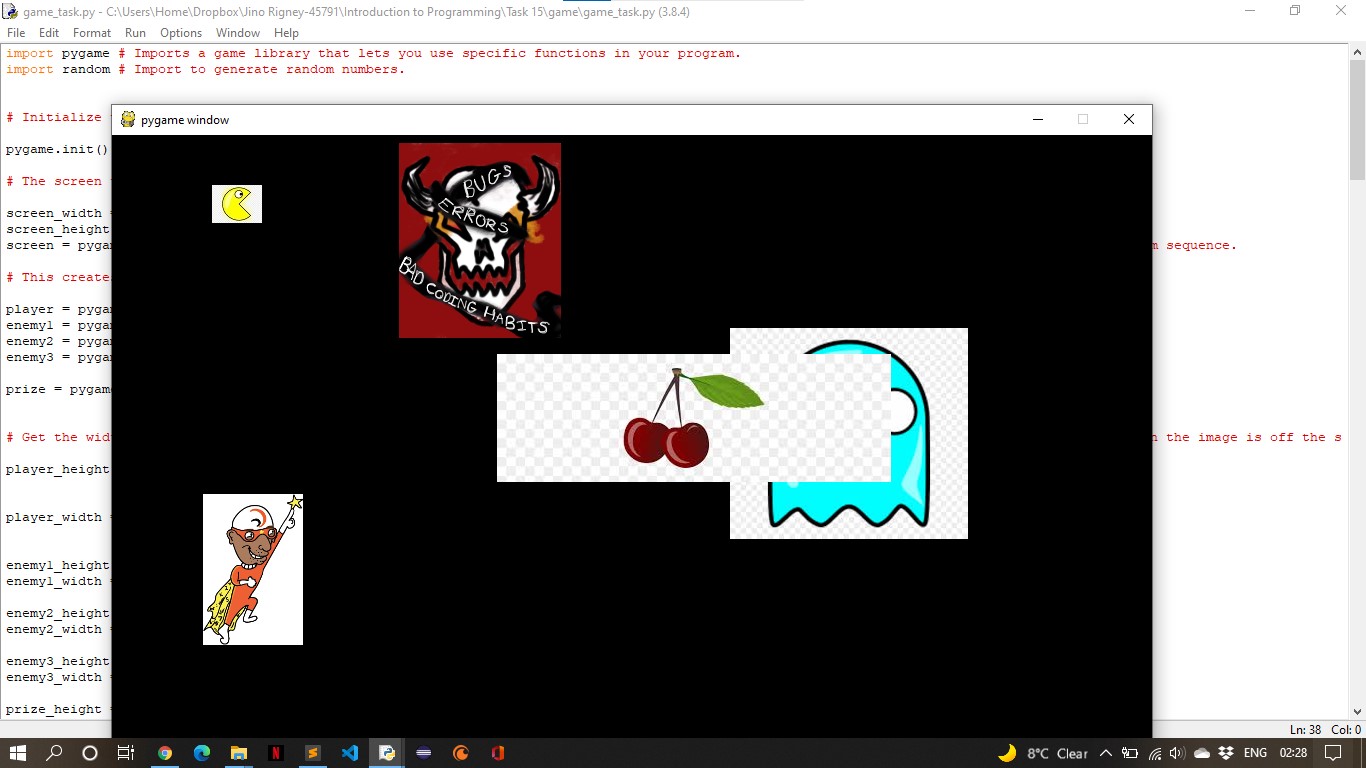
Task: Open File Explorer from the taskbar
Action: point(239,753)
